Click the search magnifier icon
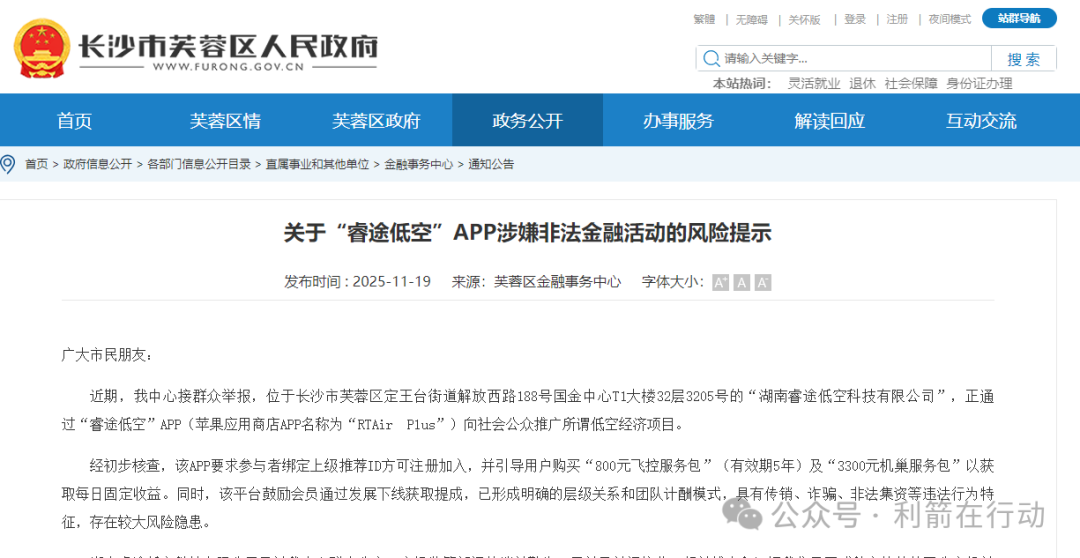Image resolution: width=1080 pixels, height=558 pixels. 711,59
